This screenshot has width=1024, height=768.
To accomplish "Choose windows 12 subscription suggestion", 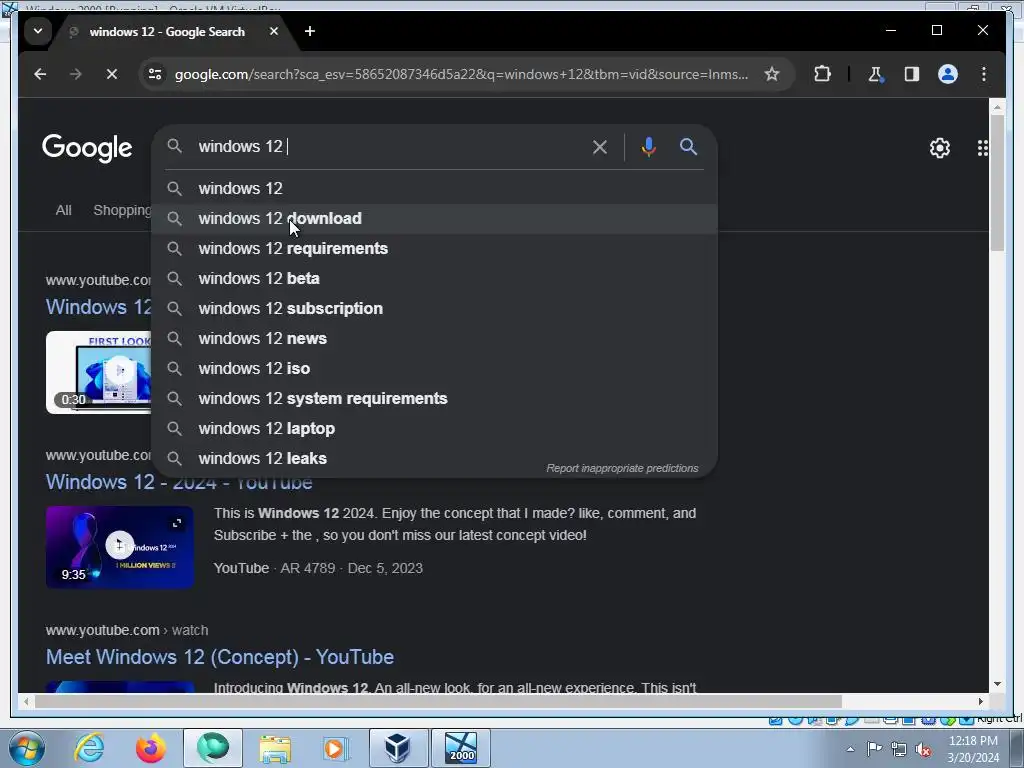I will [434, 308].
